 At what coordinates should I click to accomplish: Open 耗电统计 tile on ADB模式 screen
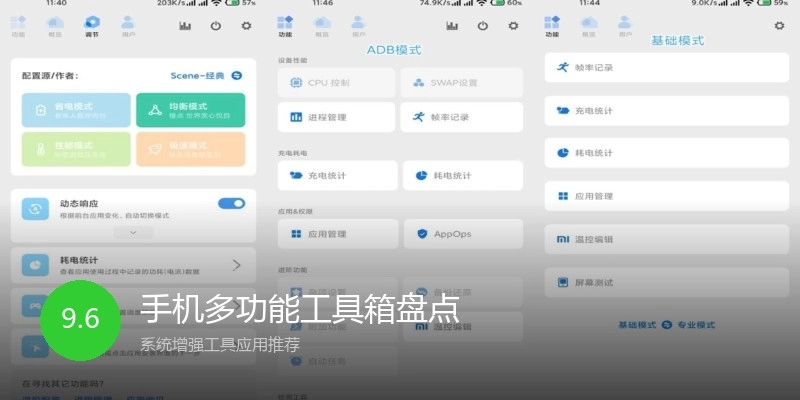463,176
